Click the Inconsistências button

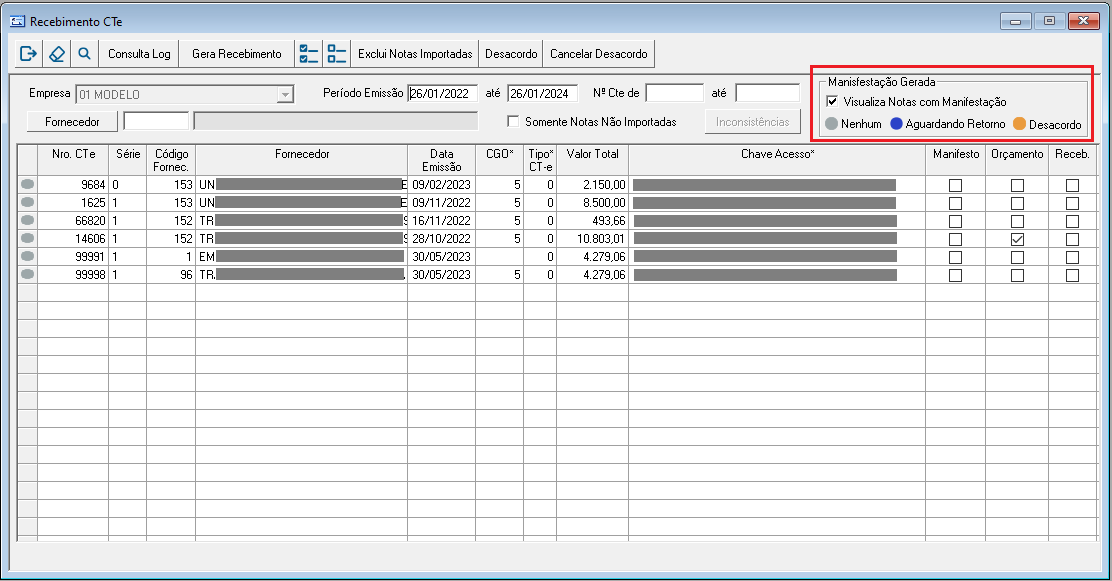coord(752,122)
